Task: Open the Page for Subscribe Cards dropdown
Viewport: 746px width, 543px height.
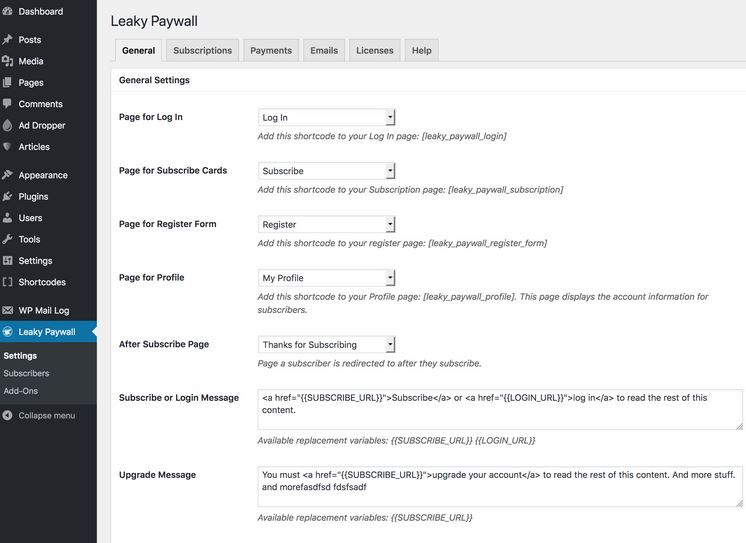Action: point(326,171)
